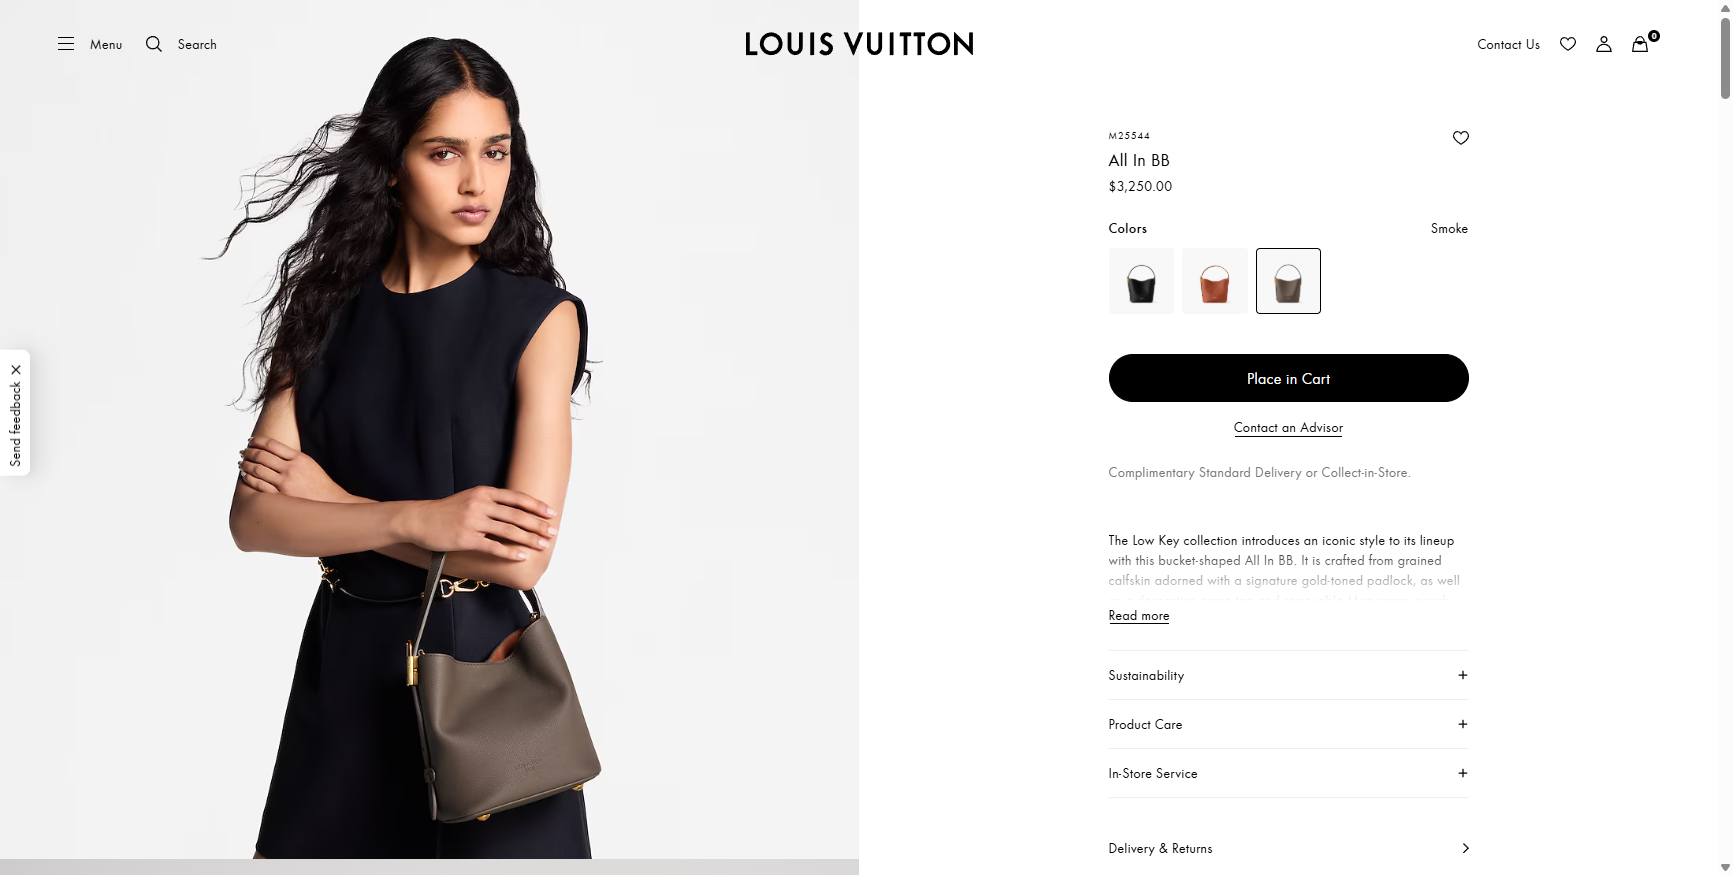The height and width of the screenshot is (875, 1733).
Task: Click the Search magnifier icon
Action: (154, 44)
